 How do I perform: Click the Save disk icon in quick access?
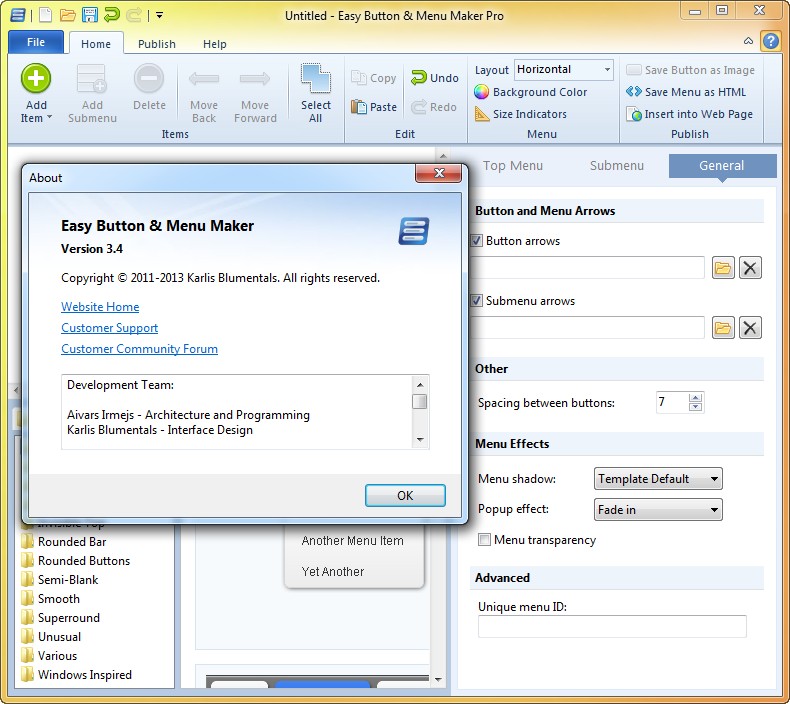click(x=90, y=15)
